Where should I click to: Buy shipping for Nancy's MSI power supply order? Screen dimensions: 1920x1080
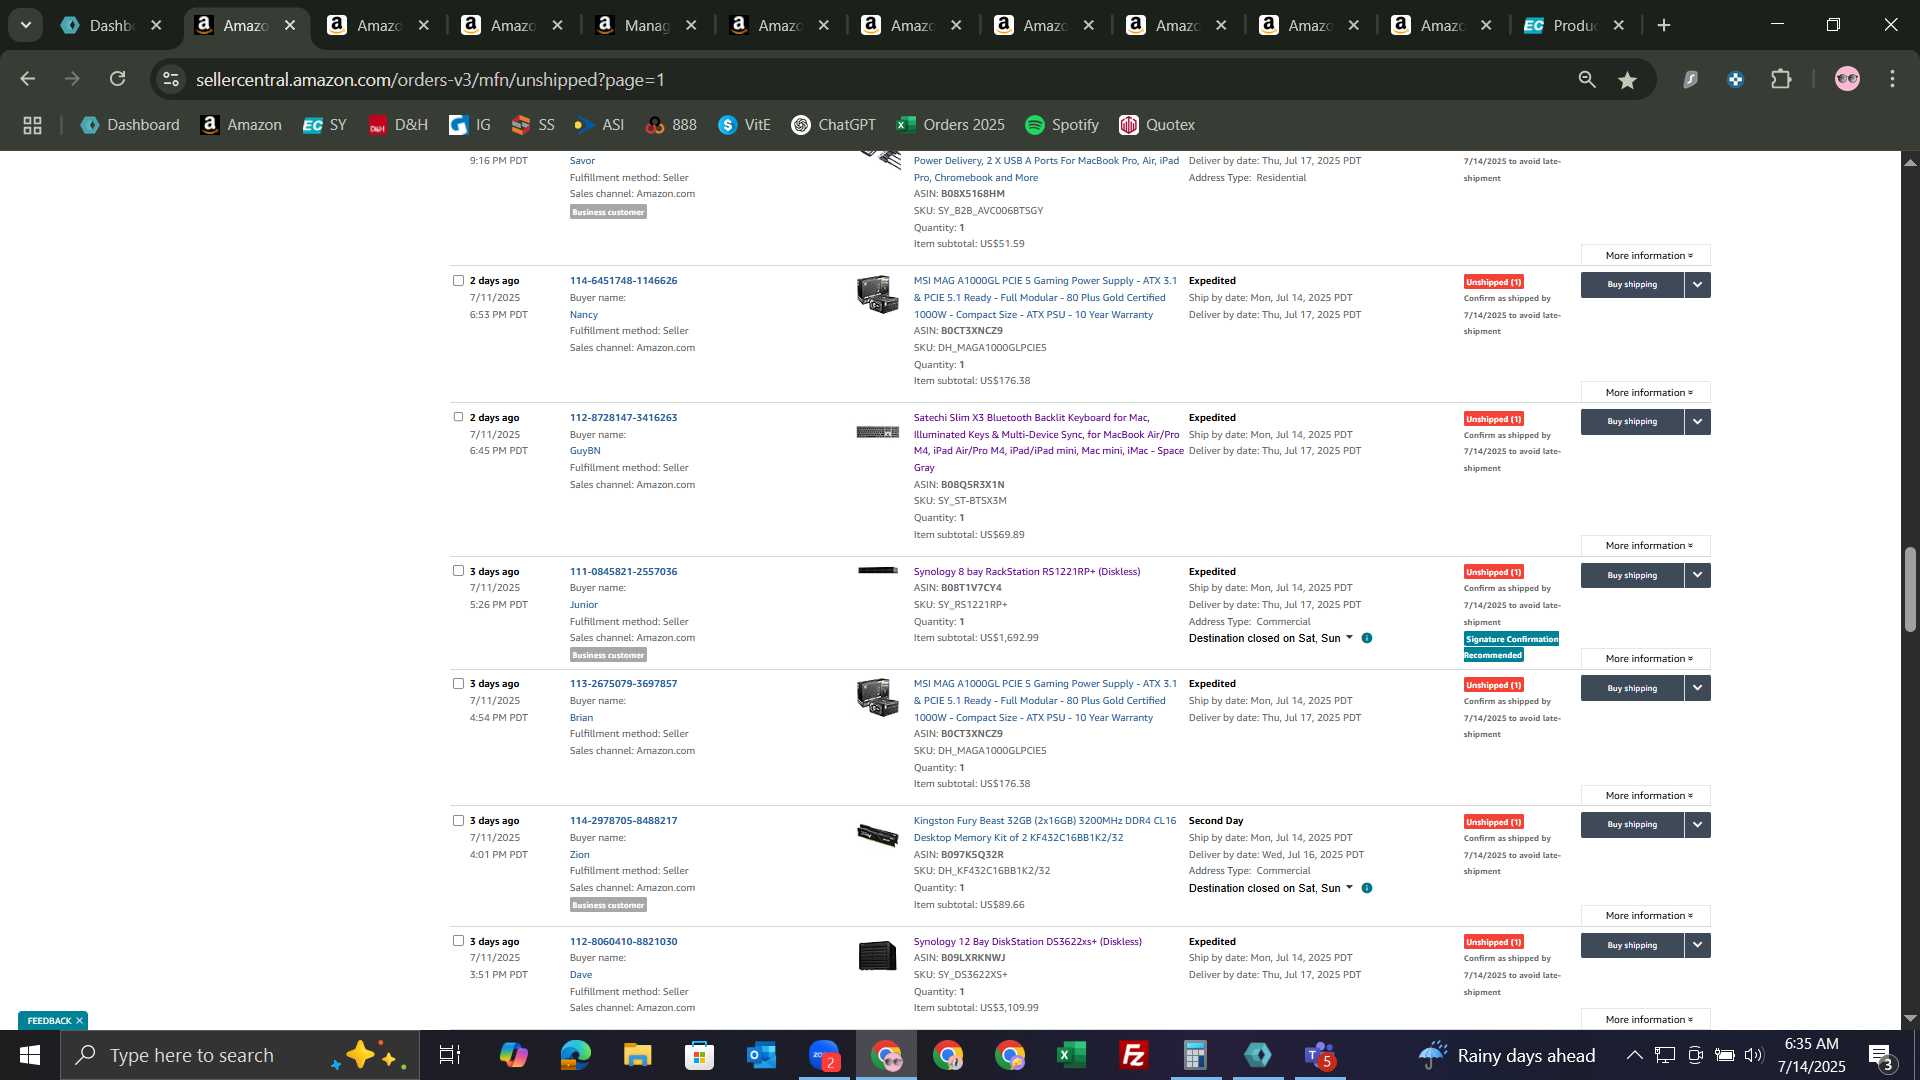click(x=1632, y=285)
